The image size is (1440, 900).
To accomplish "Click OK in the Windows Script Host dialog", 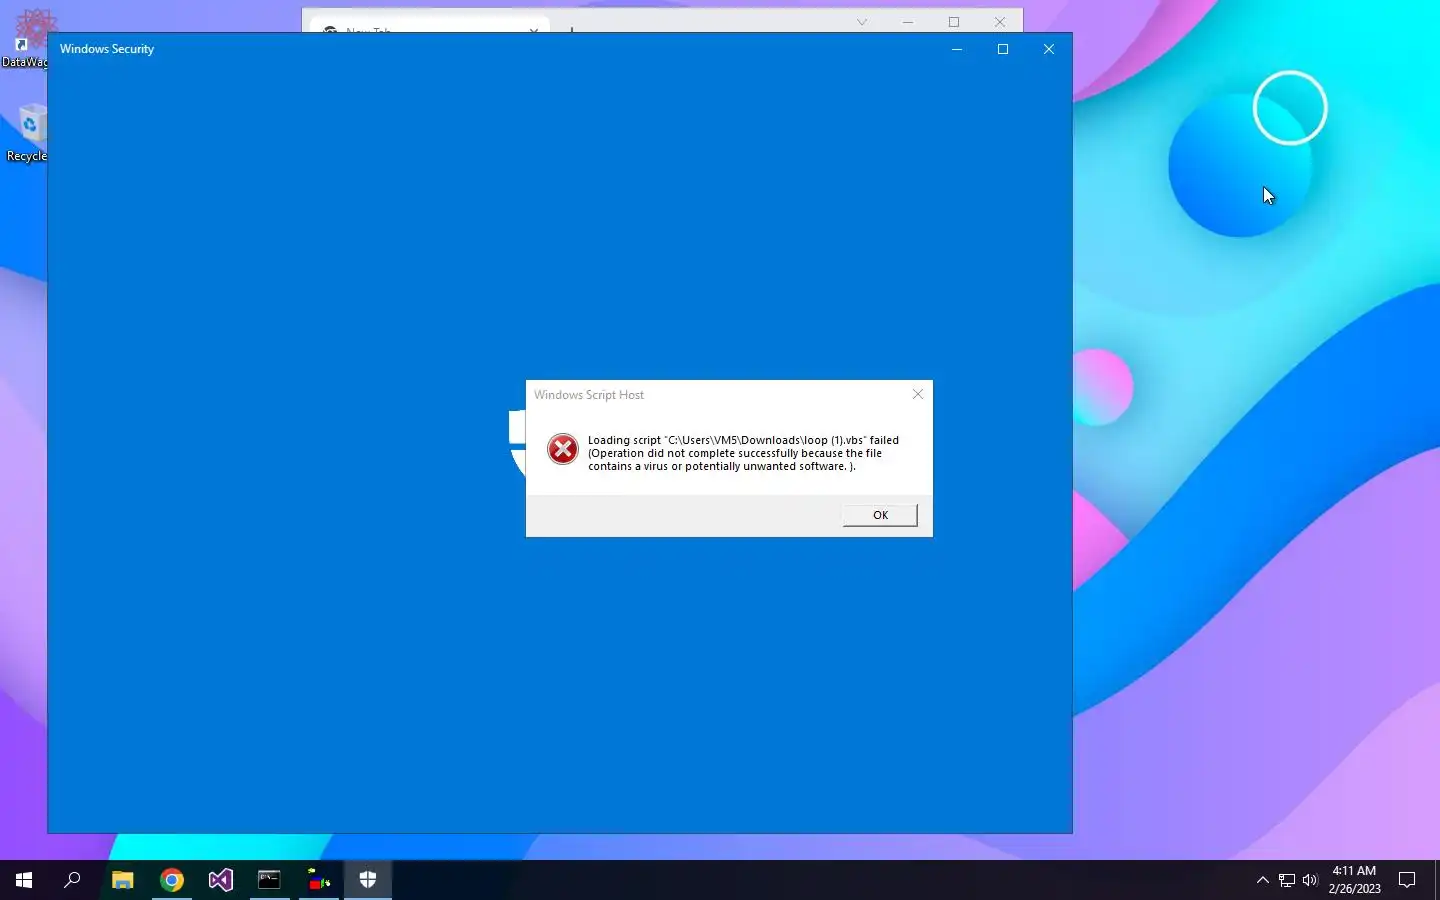I will point(880,515).
